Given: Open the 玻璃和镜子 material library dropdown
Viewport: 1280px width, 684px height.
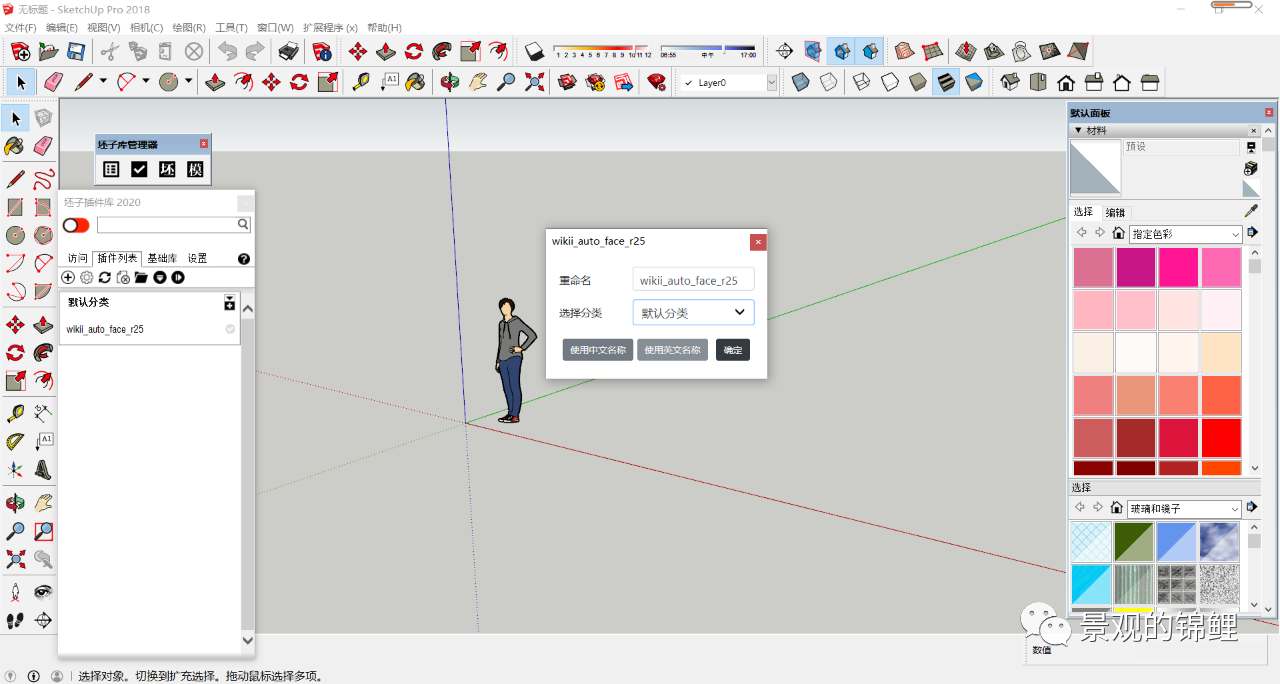Looking at the screenshot, I should [1185, 509].
